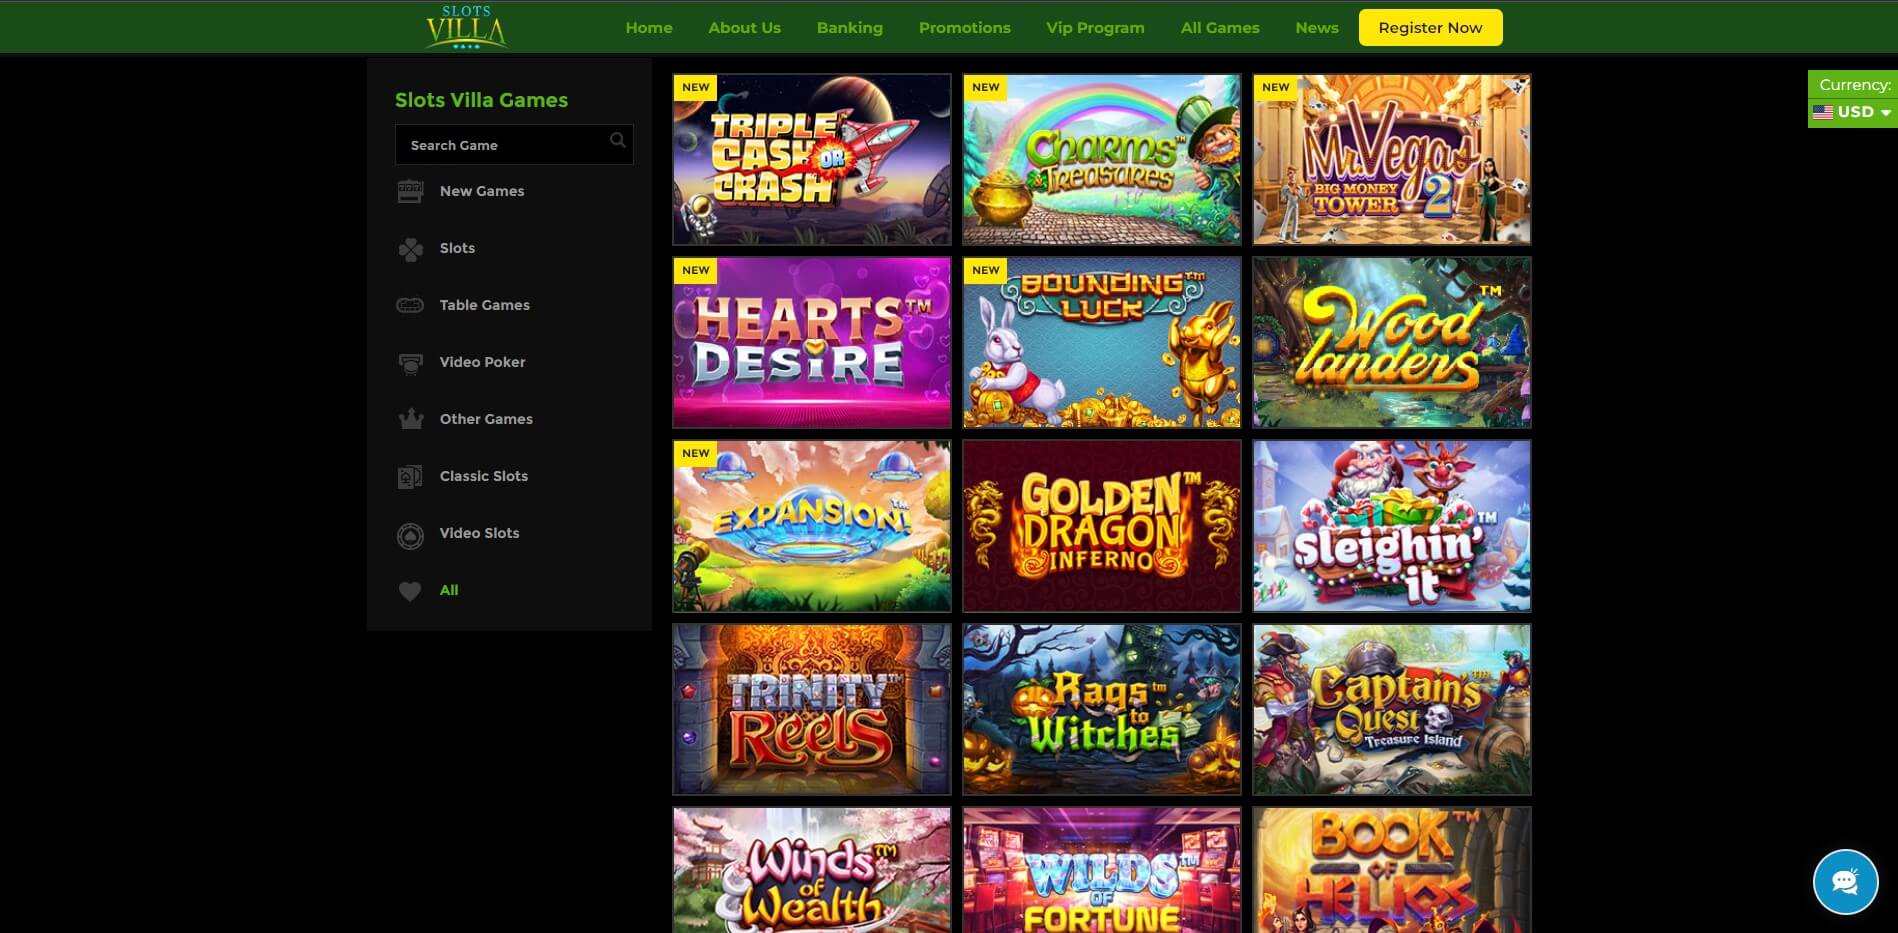Open Promotions page
This screenshot has height=933, width=1898.
[965, 28]
